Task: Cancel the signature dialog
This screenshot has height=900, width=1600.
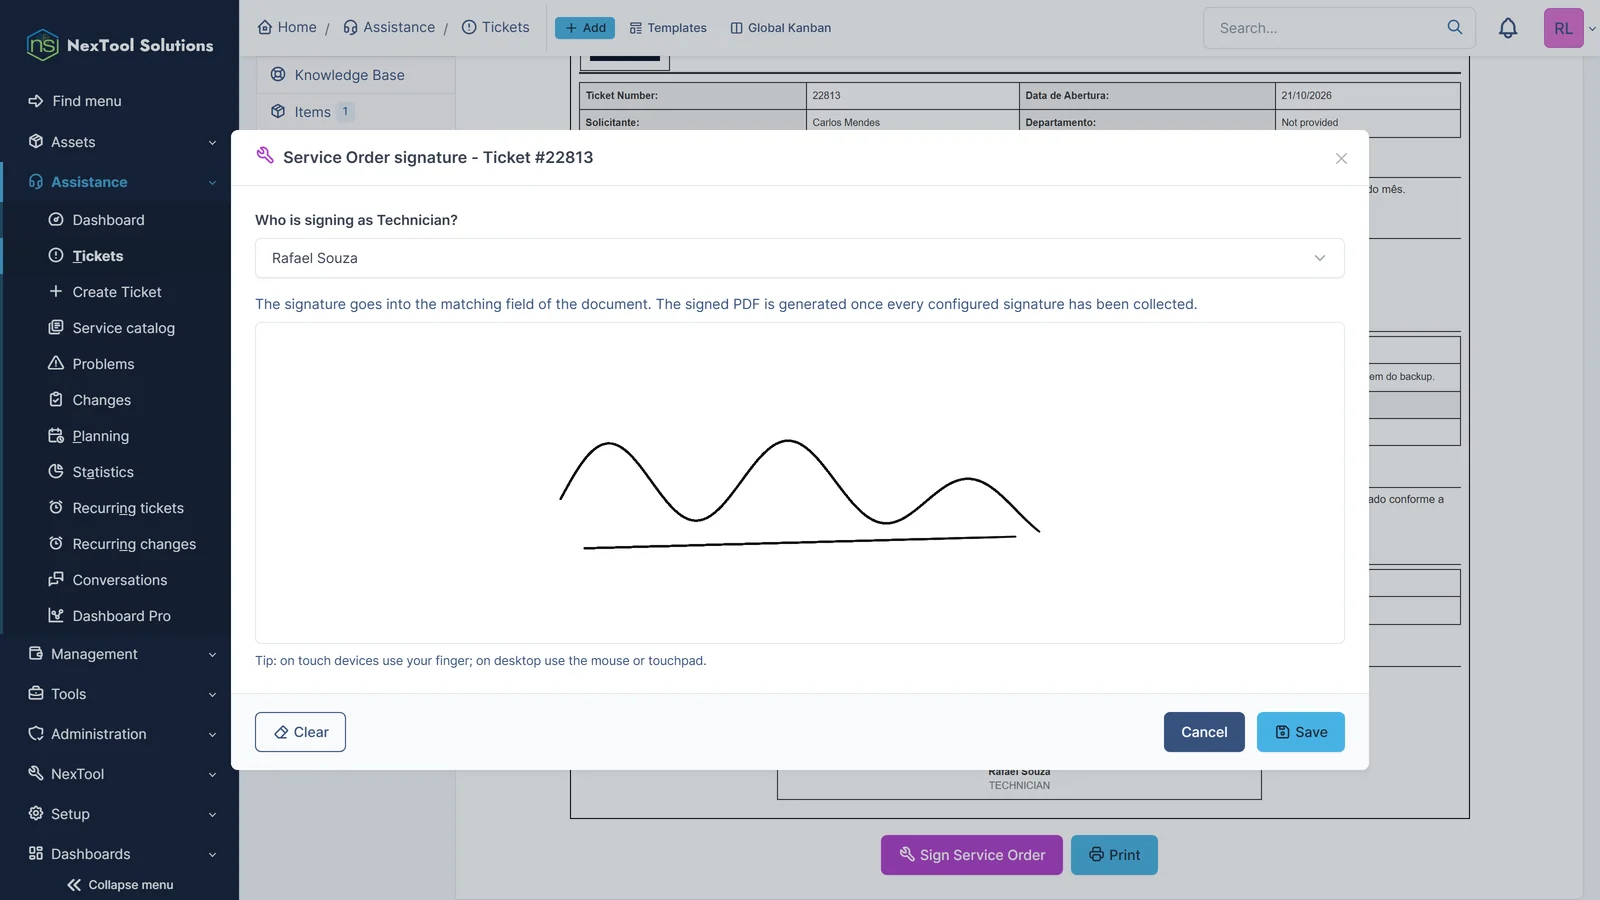Action: (x=1204, y=732)
